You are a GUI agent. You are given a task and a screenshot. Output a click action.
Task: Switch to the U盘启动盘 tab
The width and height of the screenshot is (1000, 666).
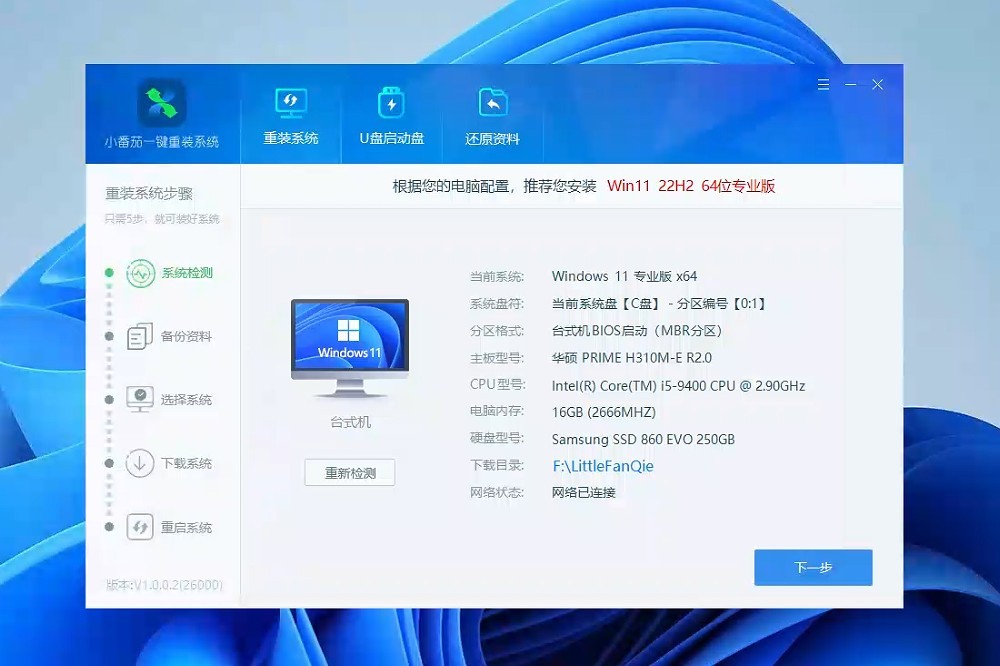pos(390,115)
